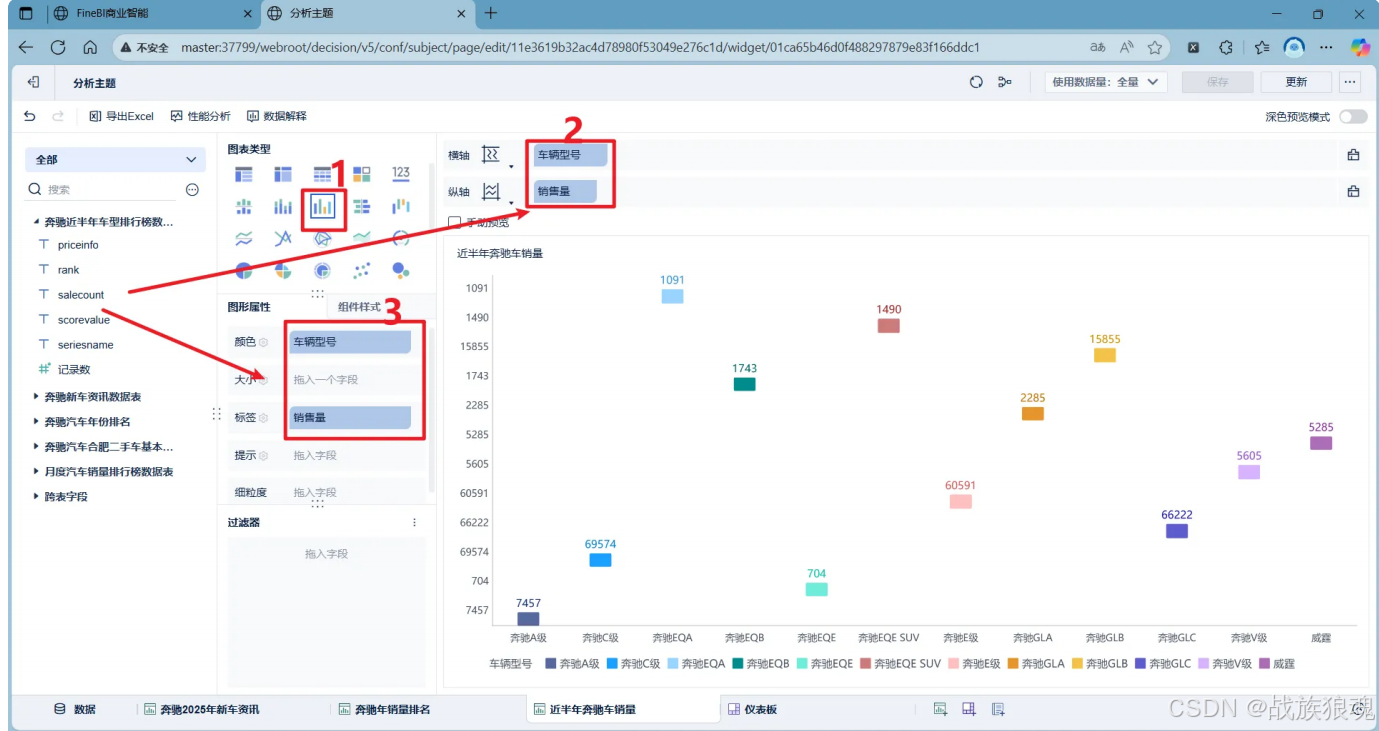Open the search options circle icon
This screenshot has width=1379, height=731.
pyautogui.click(x=192, y=189)
